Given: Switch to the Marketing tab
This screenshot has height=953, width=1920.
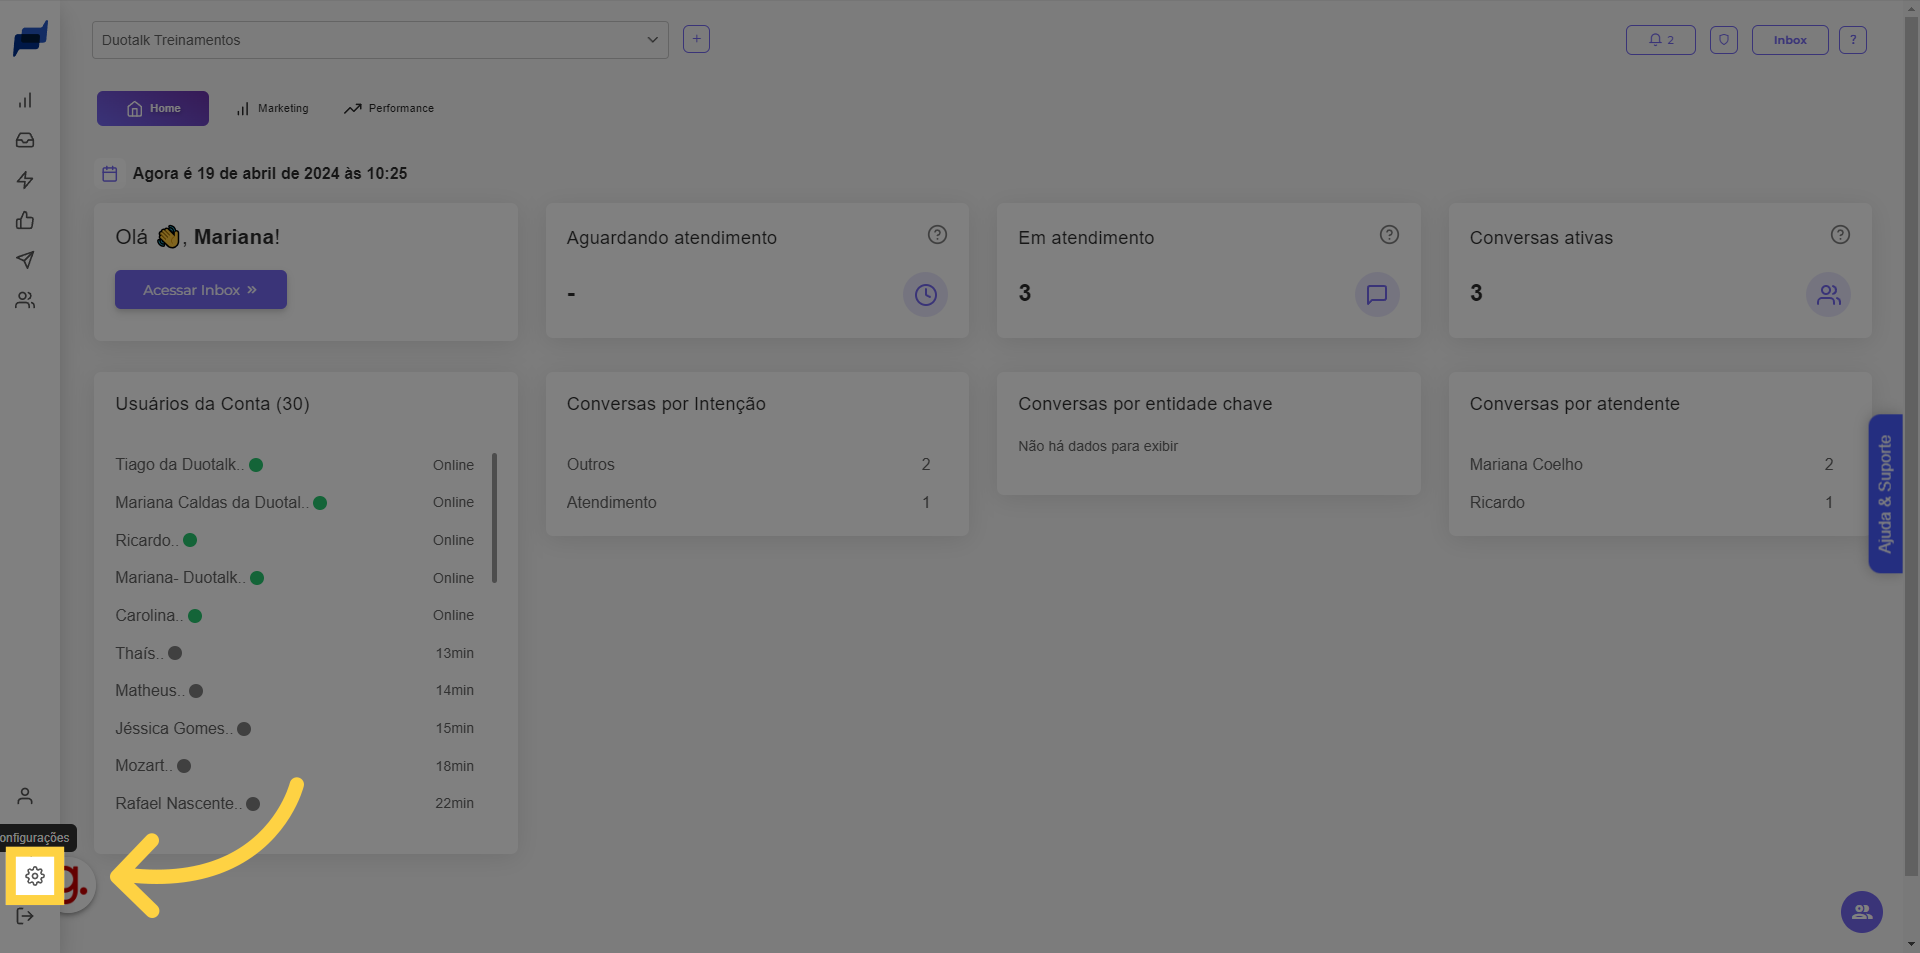Looking at the screenshot, I should [x=272, y=108].
